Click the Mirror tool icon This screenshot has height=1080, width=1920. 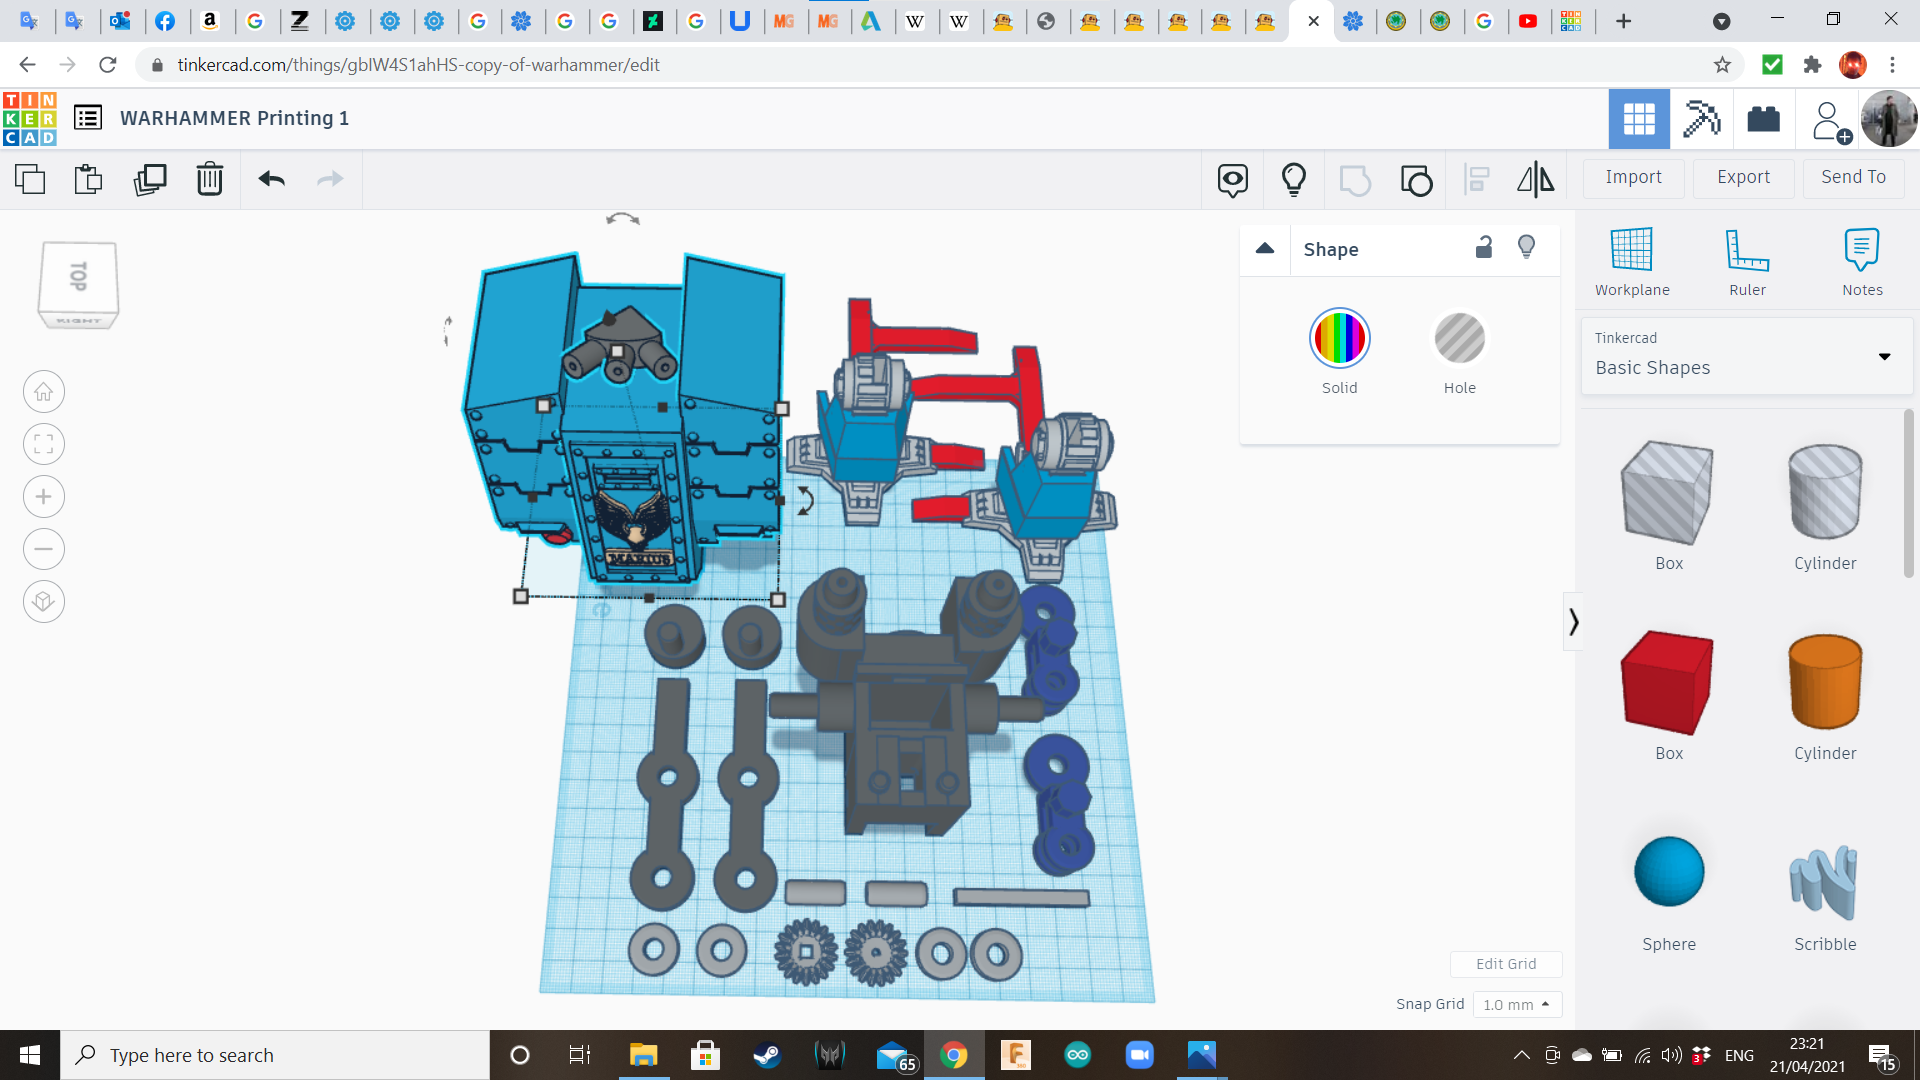tap(1535, 179)
